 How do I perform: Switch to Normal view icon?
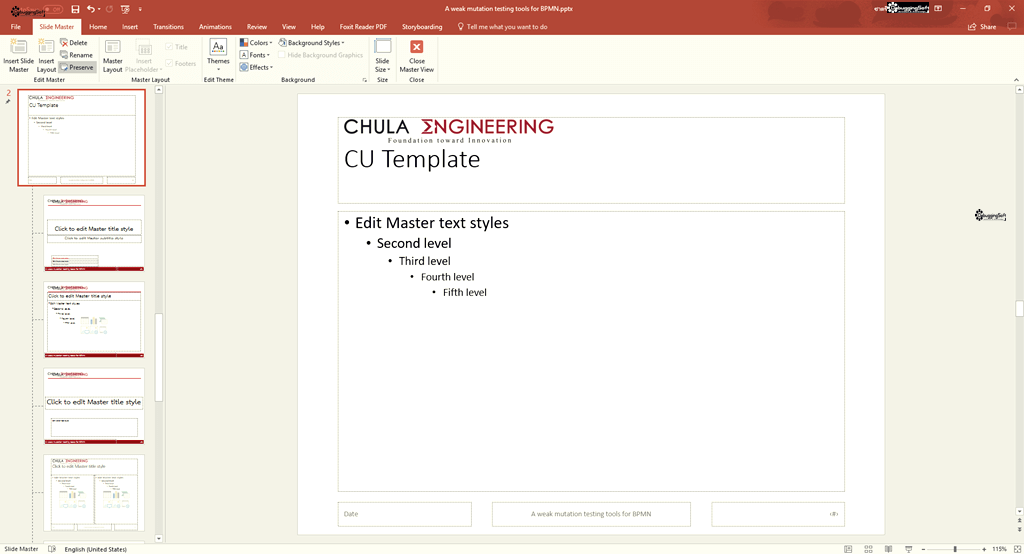pos(848,549)
